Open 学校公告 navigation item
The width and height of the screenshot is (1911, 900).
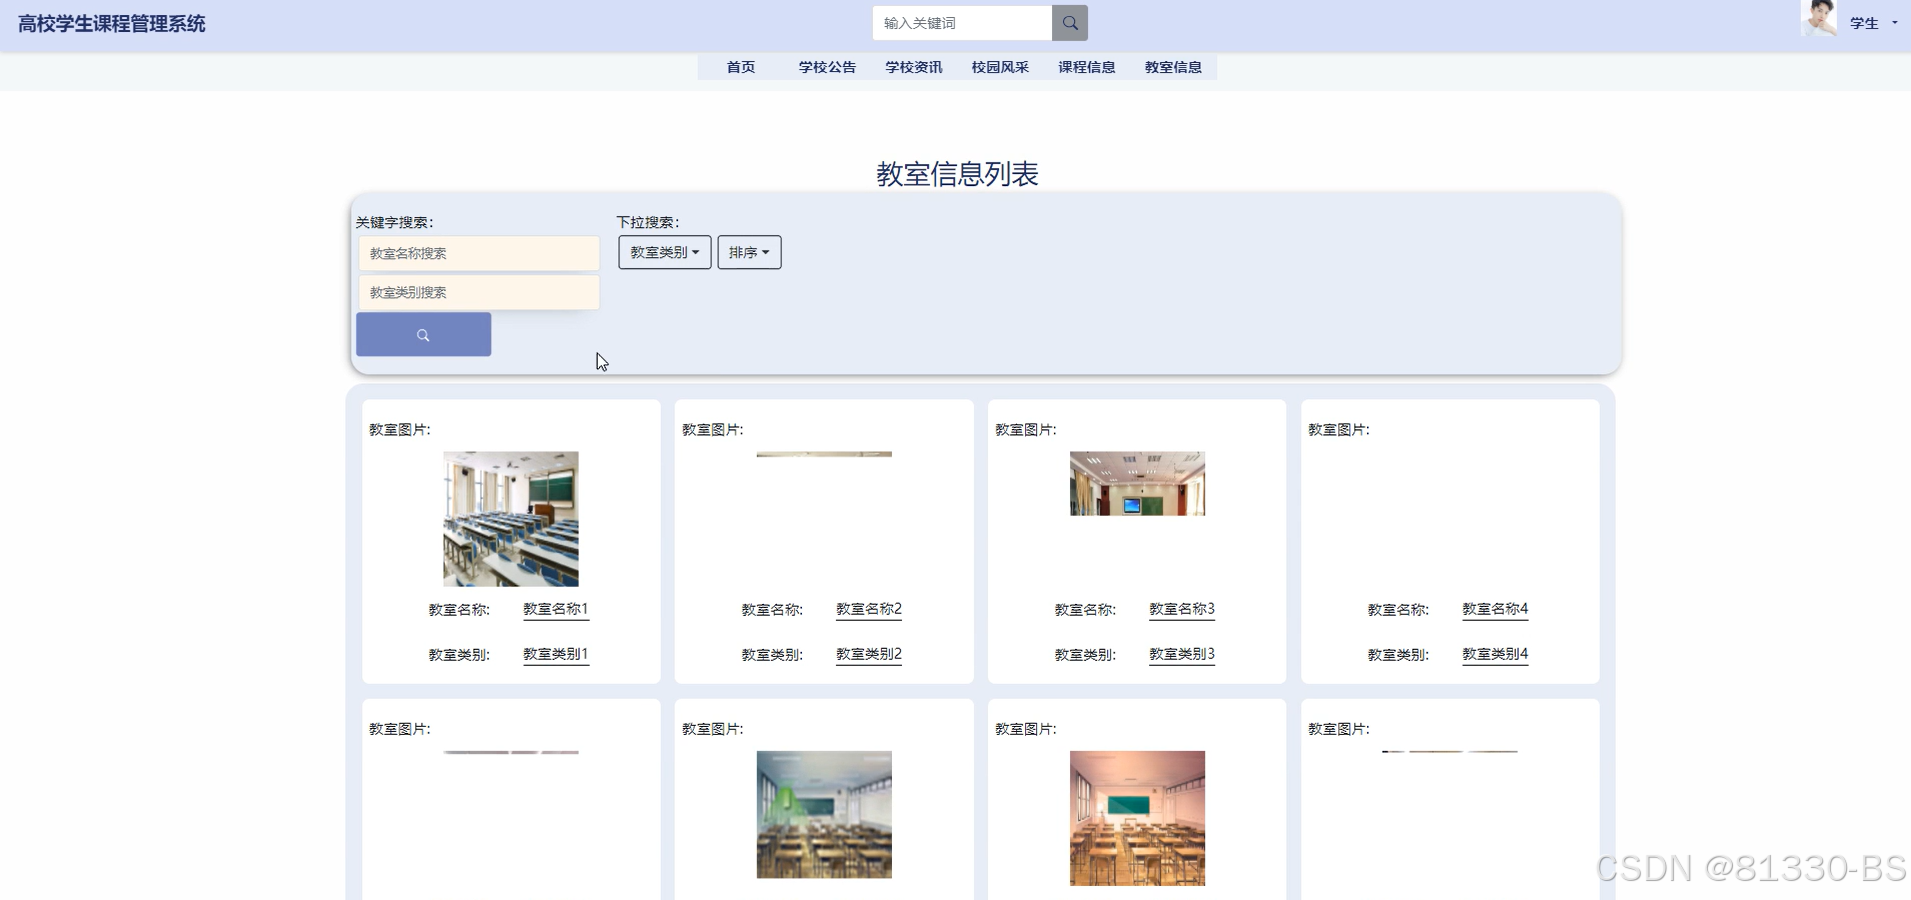click(827, 67)
